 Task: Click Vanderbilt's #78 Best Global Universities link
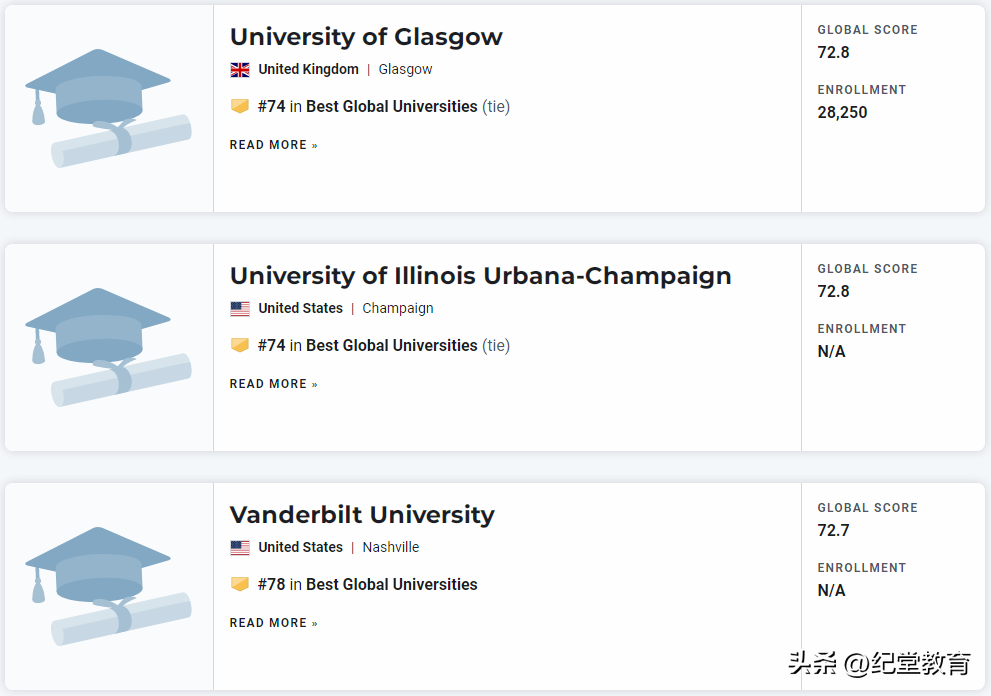(367, 584)
